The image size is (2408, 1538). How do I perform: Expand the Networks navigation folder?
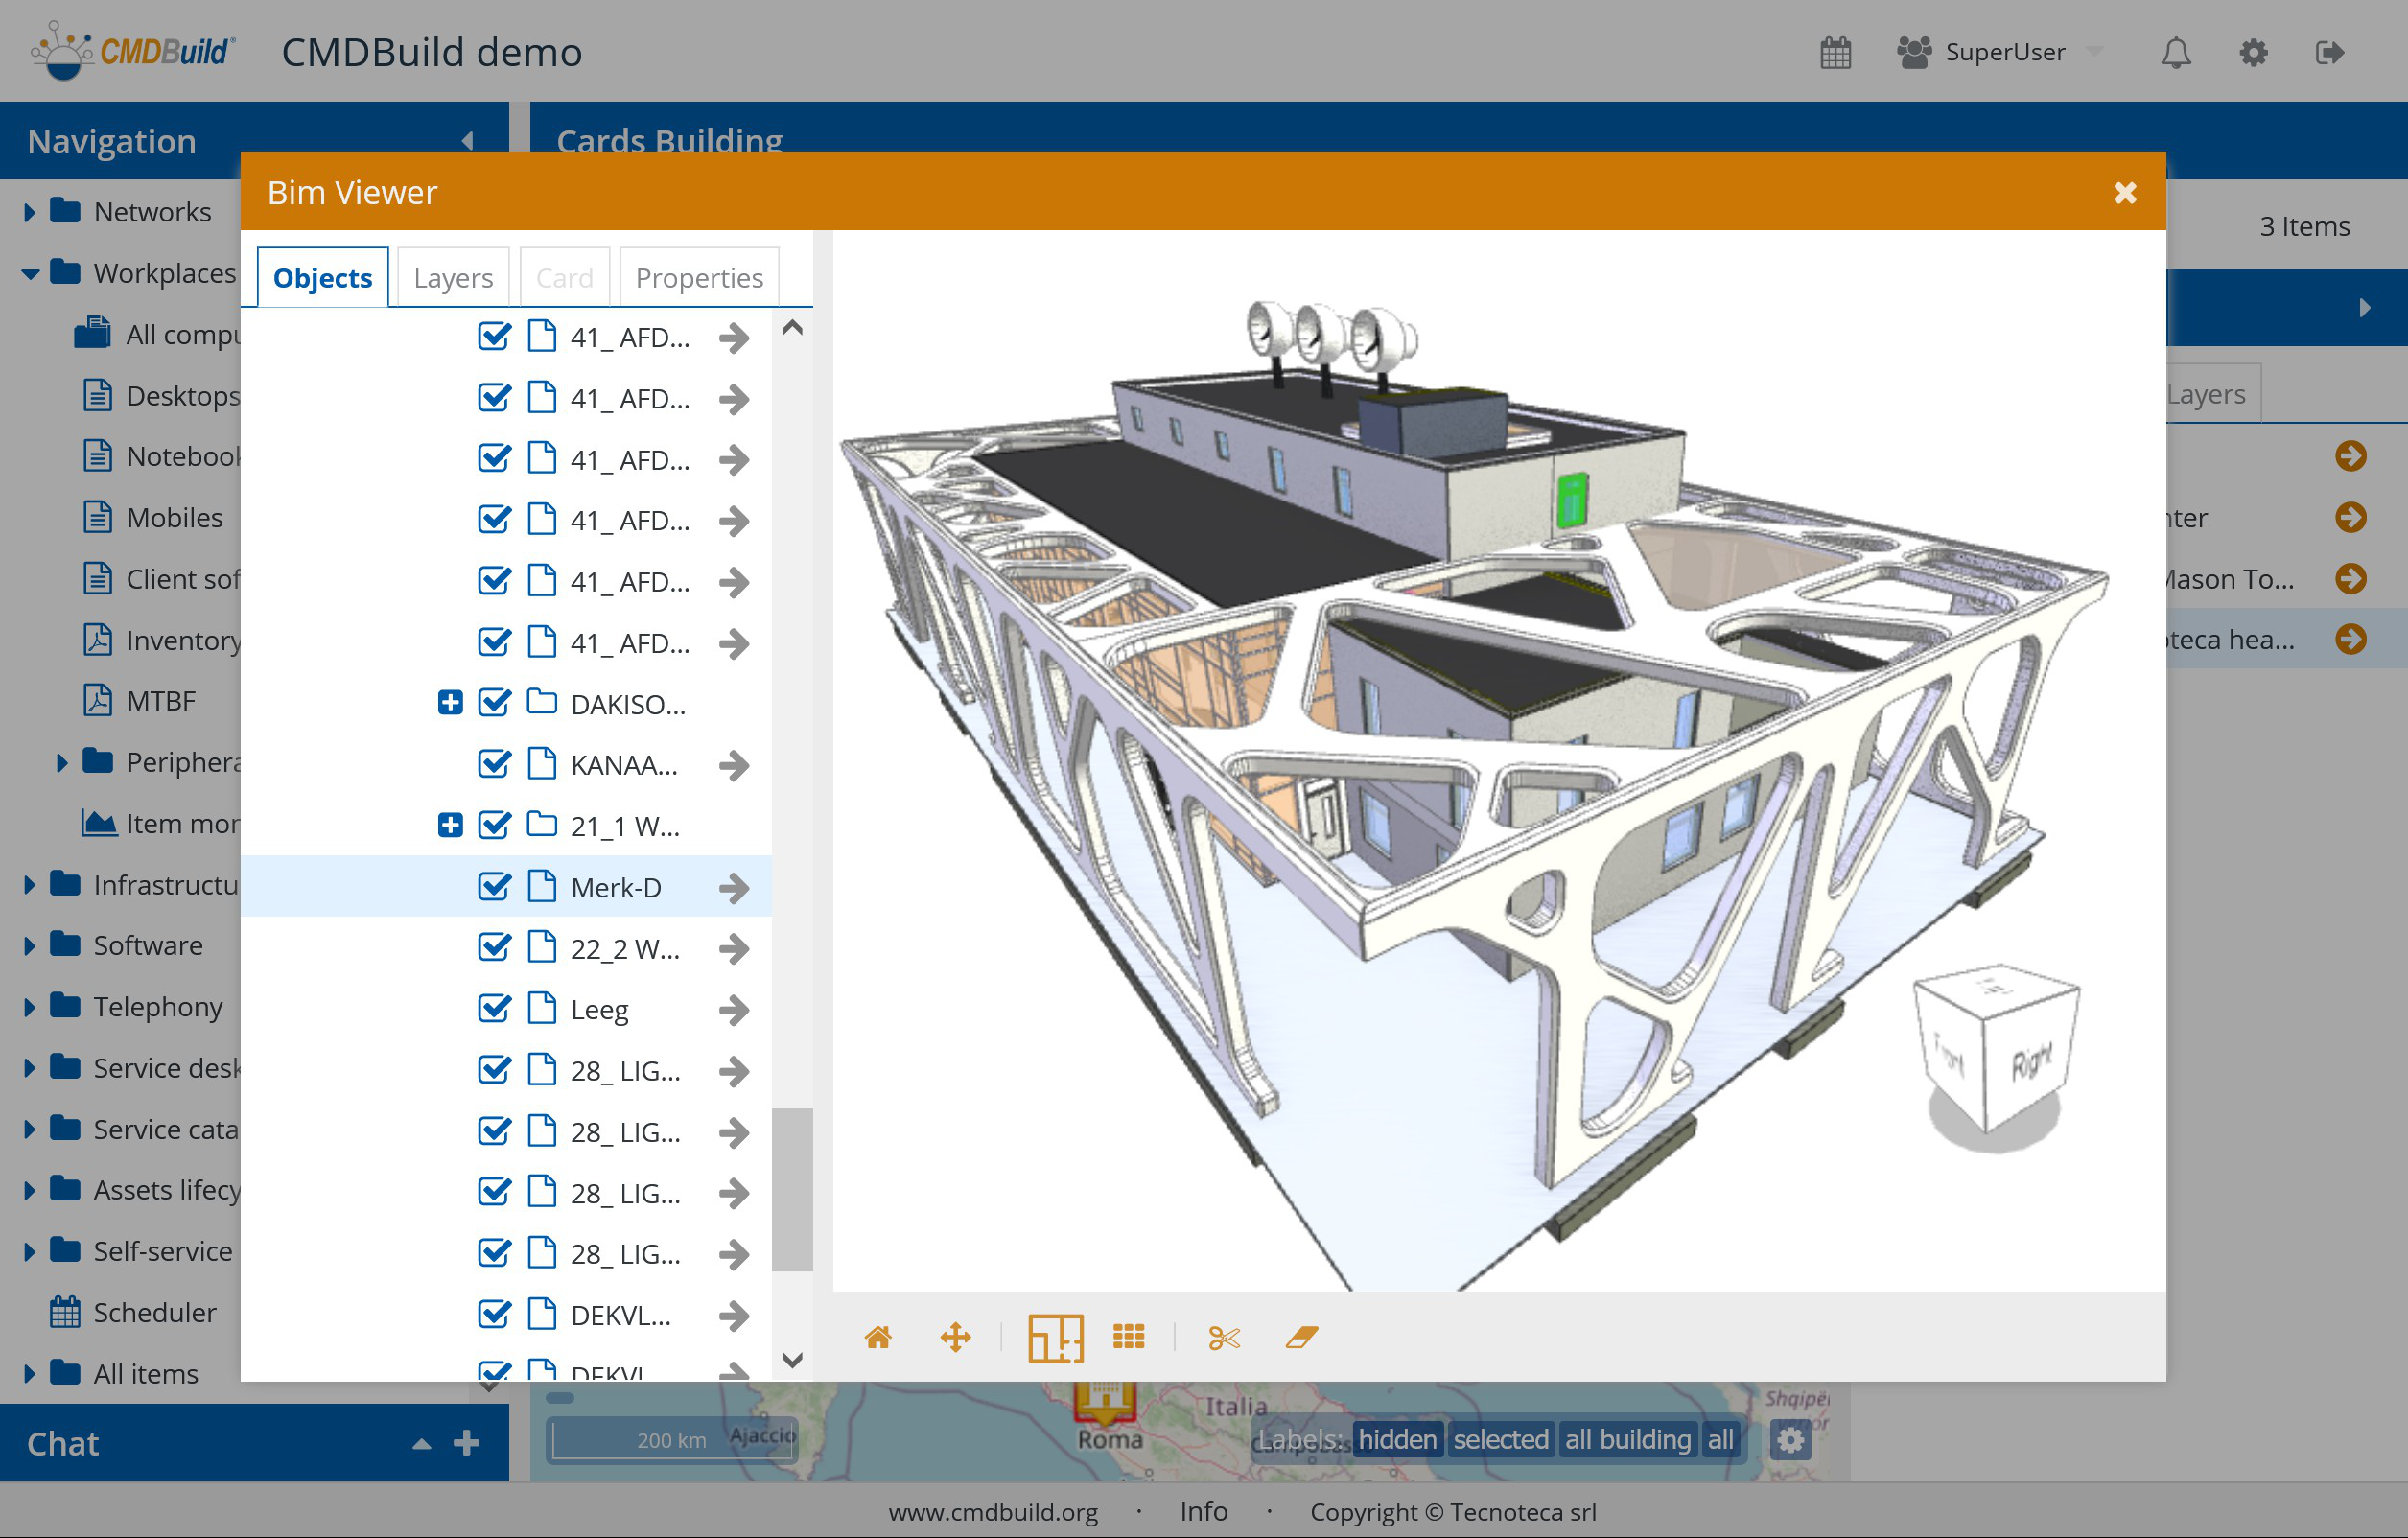pyautogui.click(x=29, y=212)
